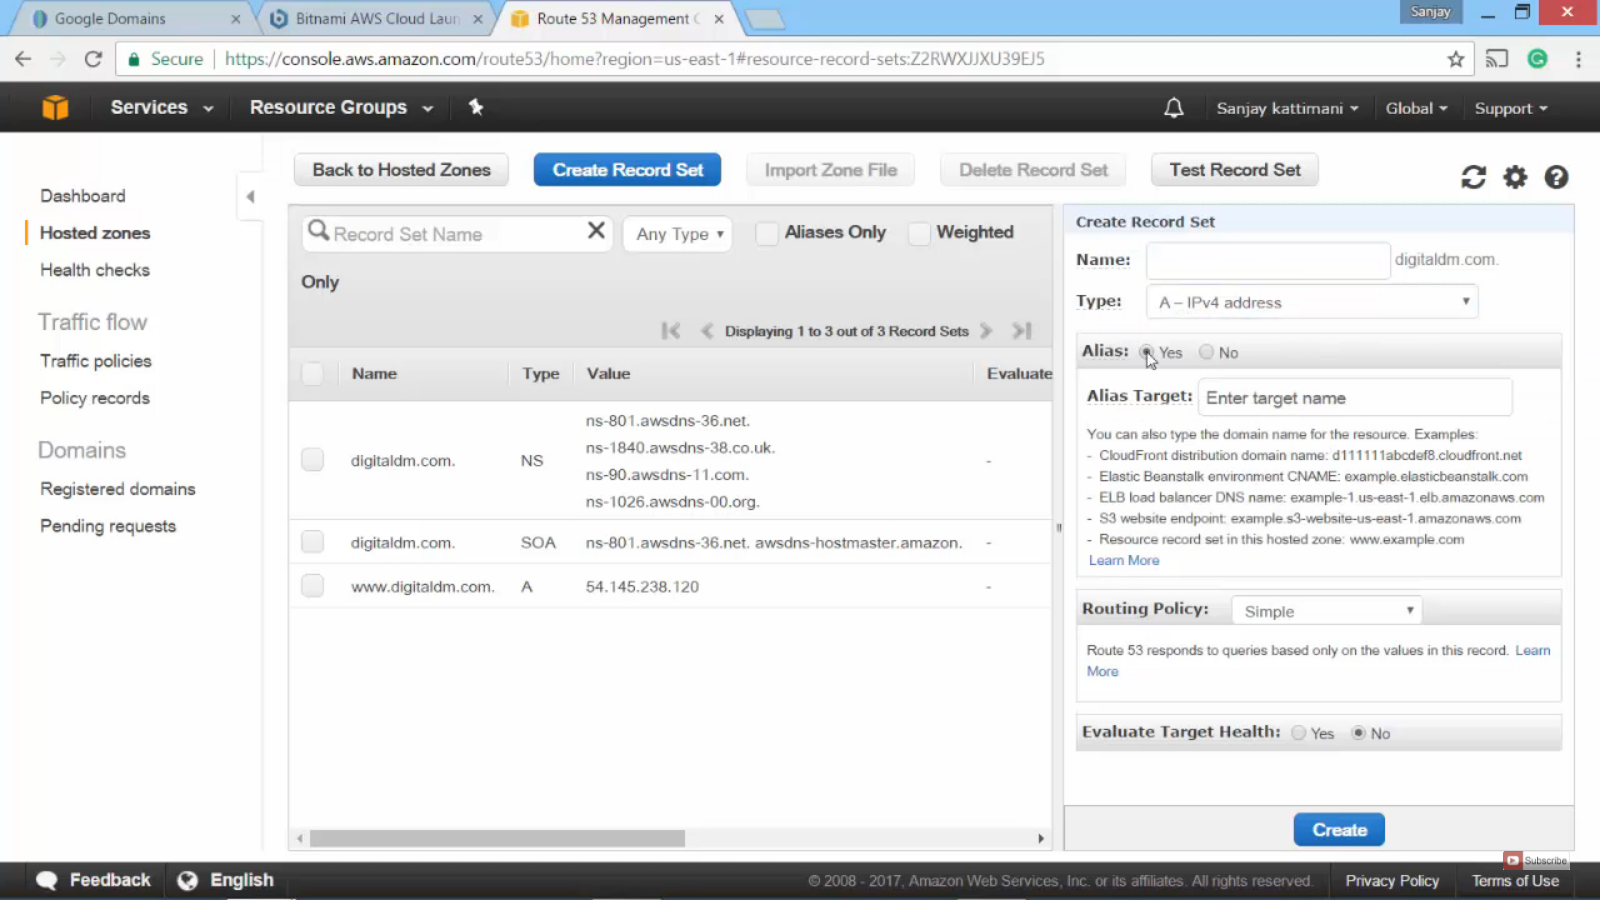The width and height of the screenshot is (1600, 900).
Task: Bookmark this page with the star icon
Action: point(1456,59)
